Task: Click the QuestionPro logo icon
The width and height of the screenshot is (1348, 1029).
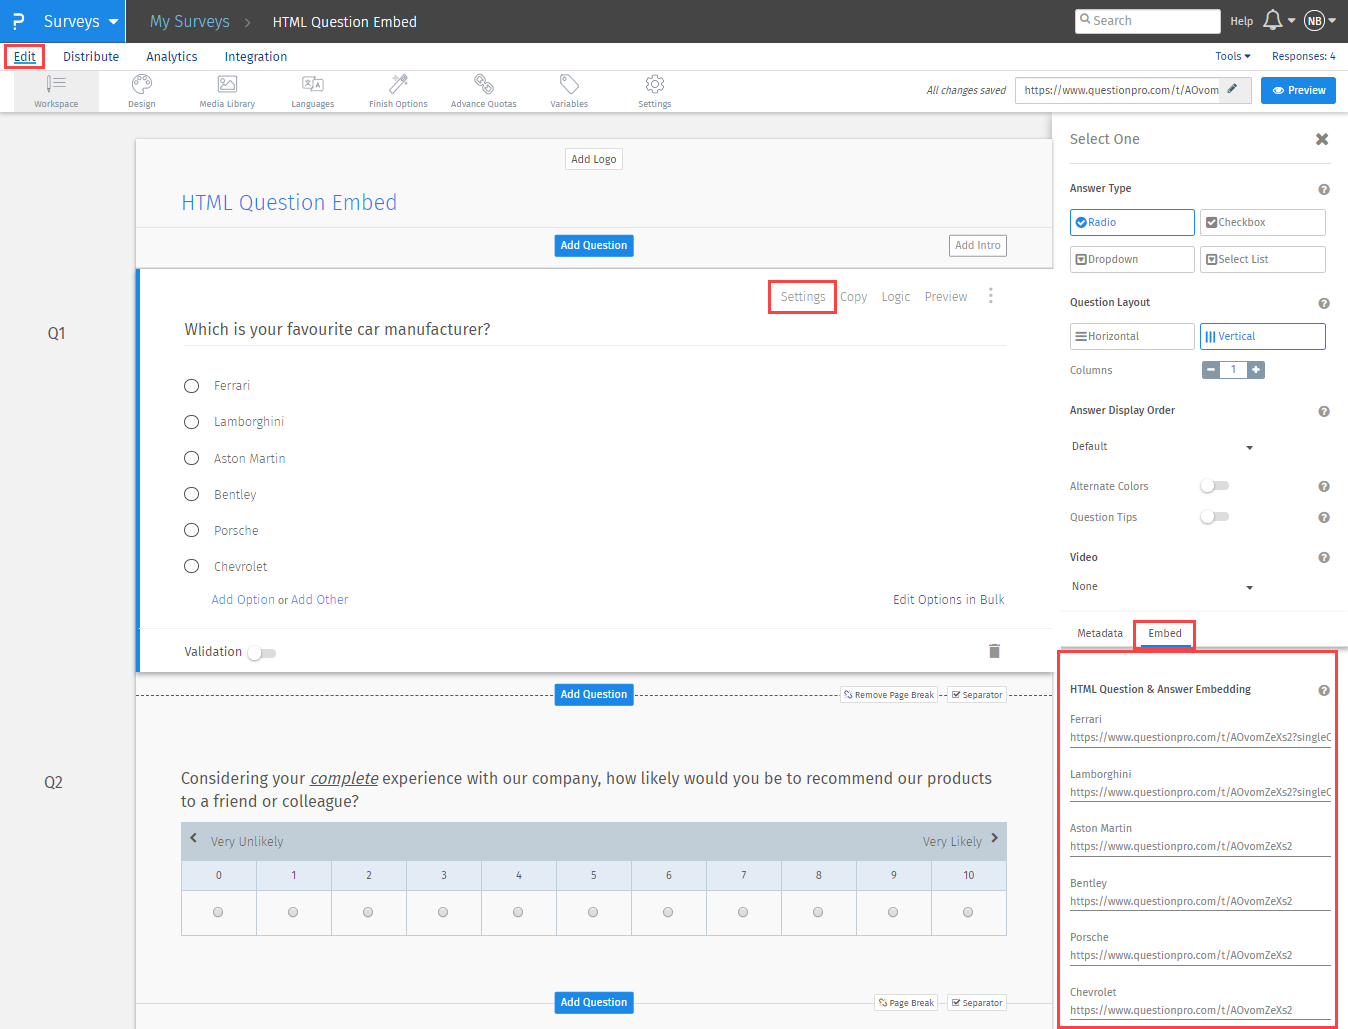Action: [x=18, y=21]
